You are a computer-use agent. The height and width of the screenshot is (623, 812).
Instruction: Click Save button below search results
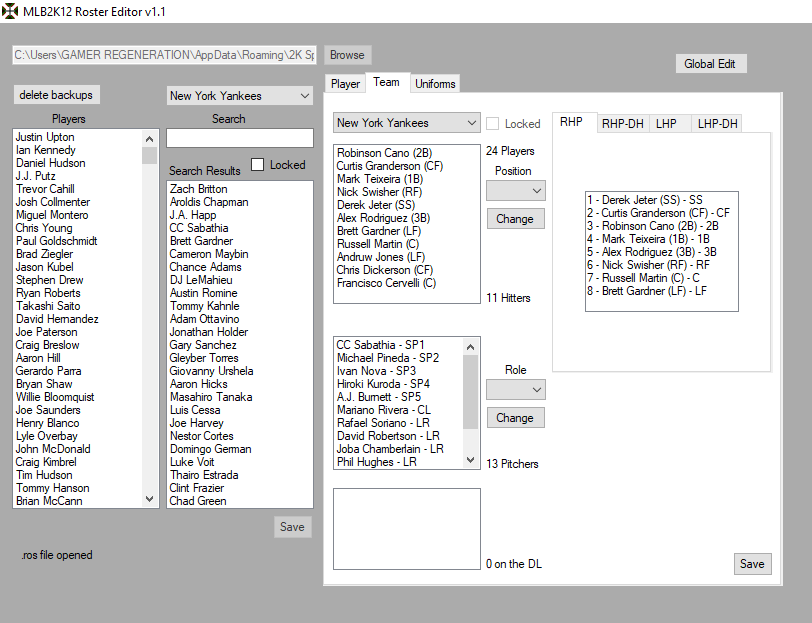pyautogui.click(x=293, y=527)
